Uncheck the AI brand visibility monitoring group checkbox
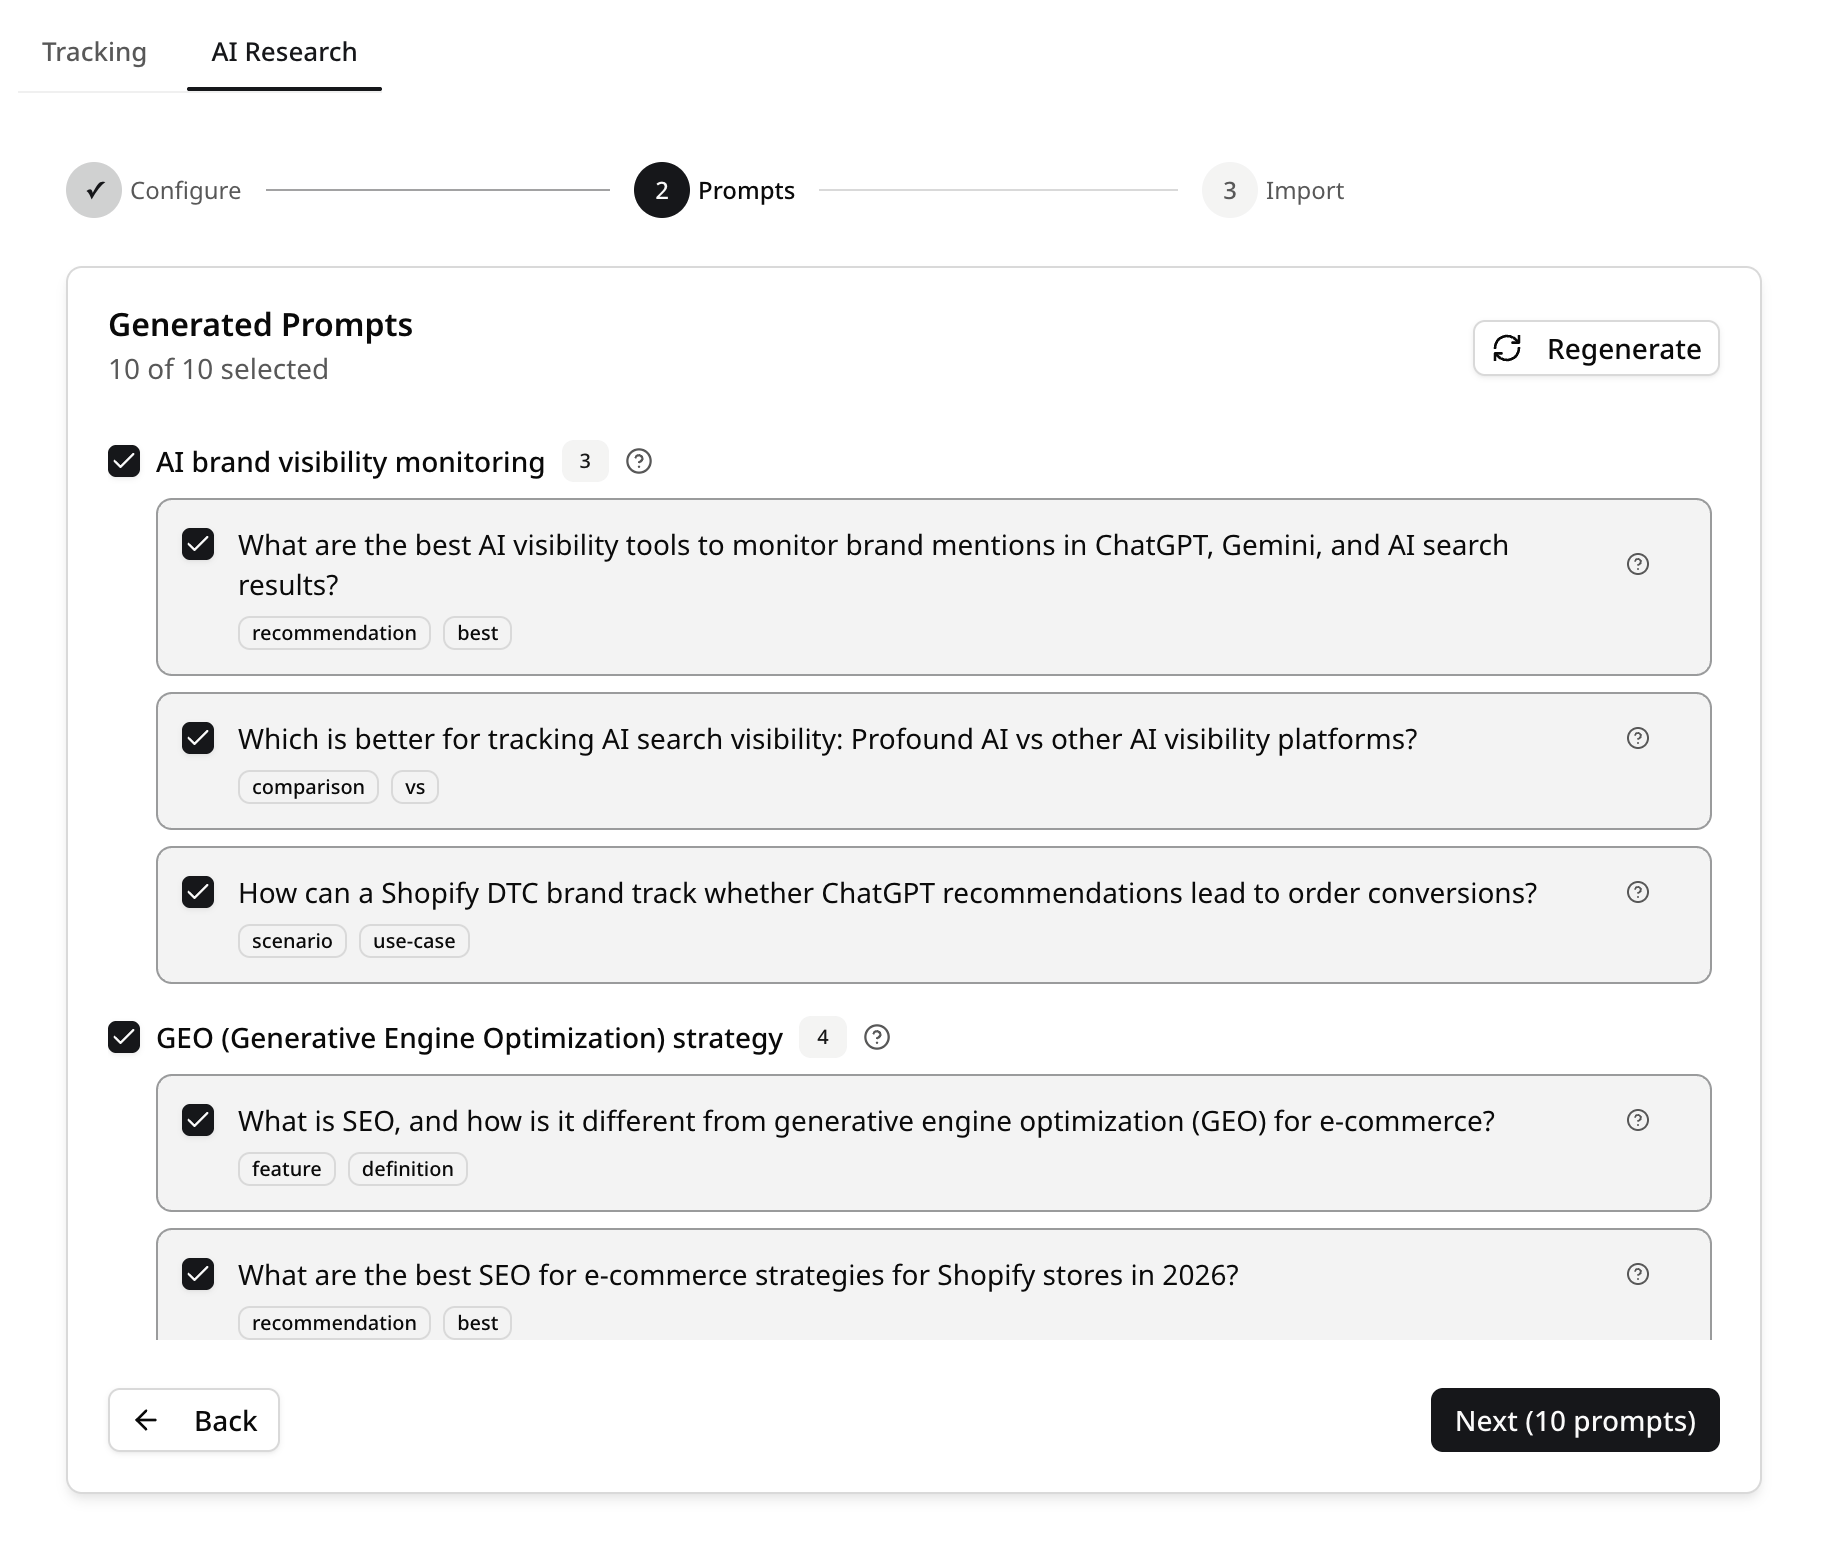This screenshot has width=1832, height=1550. (x=124, y=461)
